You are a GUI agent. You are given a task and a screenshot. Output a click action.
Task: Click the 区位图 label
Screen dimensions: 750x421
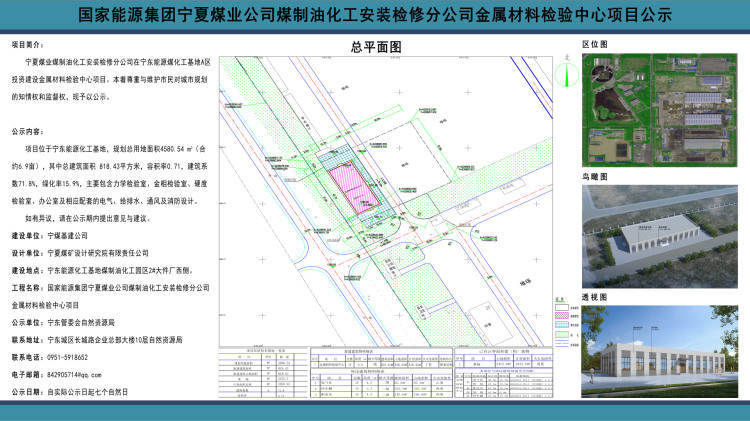pos(596,46)
